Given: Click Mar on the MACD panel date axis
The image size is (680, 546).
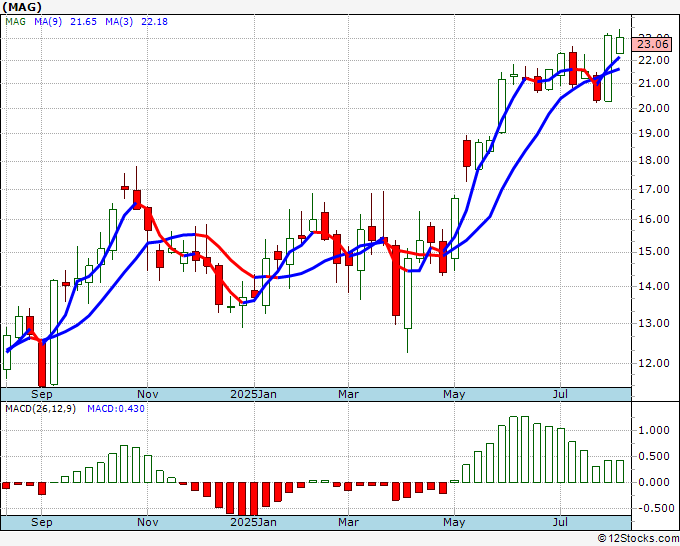Looking at the screenshot, I should point(349,522).
